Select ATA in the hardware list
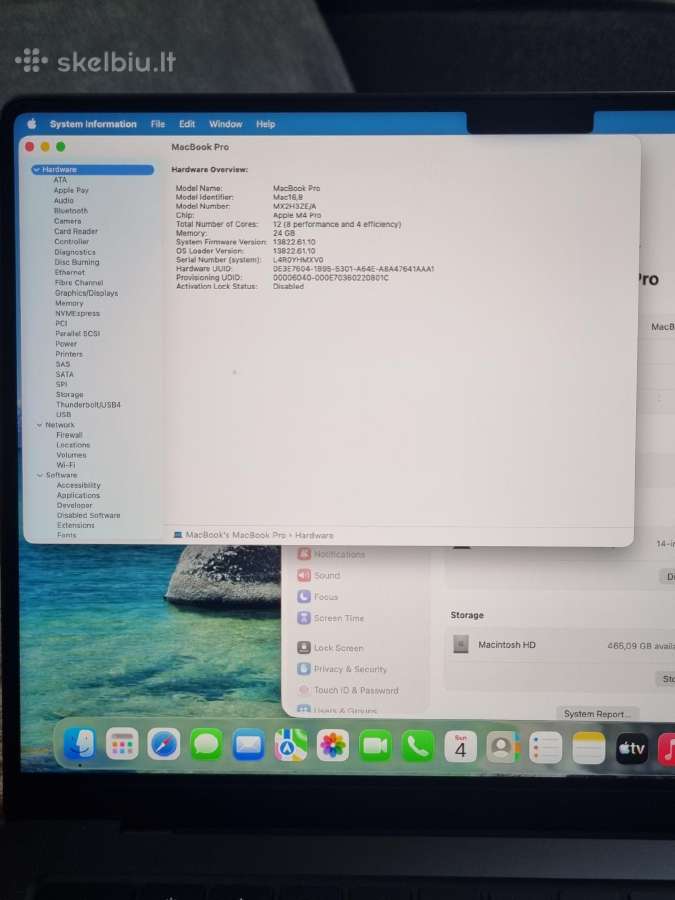The width and height of the screenshot is (675, 900). [60, 180]
